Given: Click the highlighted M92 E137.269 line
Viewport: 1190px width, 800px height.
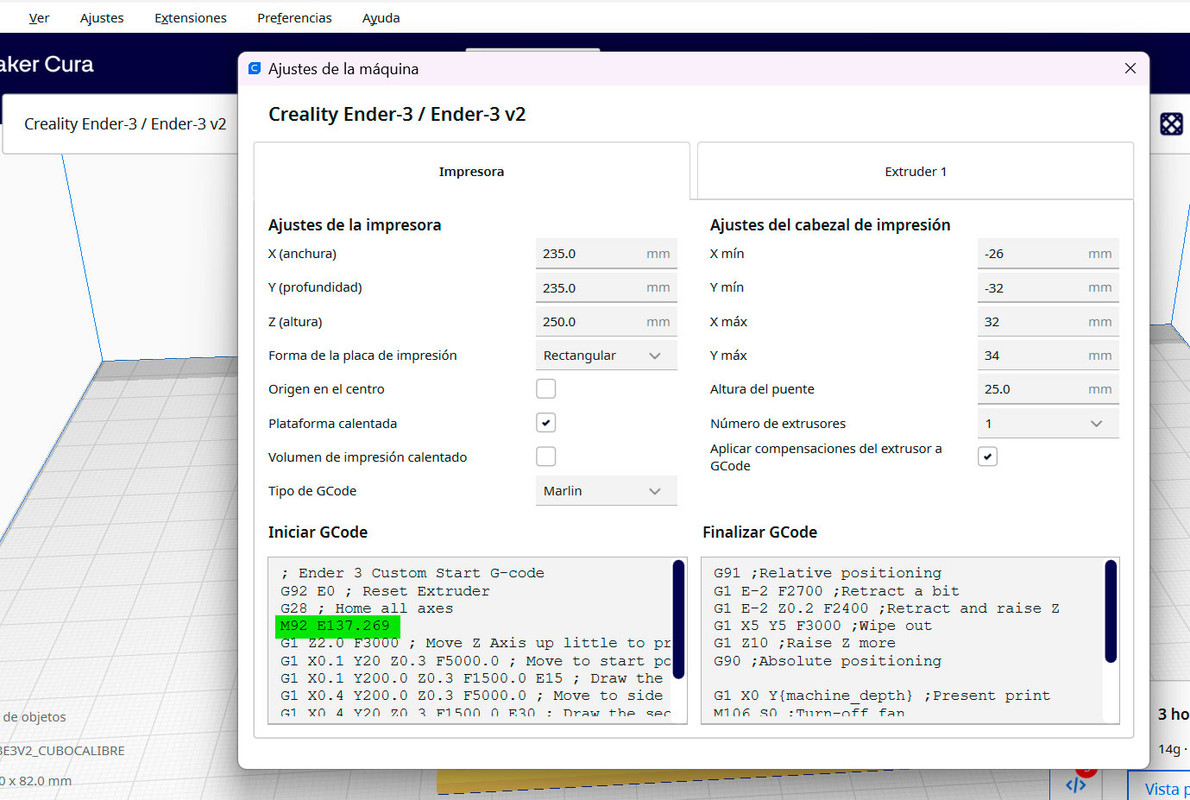Looking at the screenshot, I should click(335, 626).
